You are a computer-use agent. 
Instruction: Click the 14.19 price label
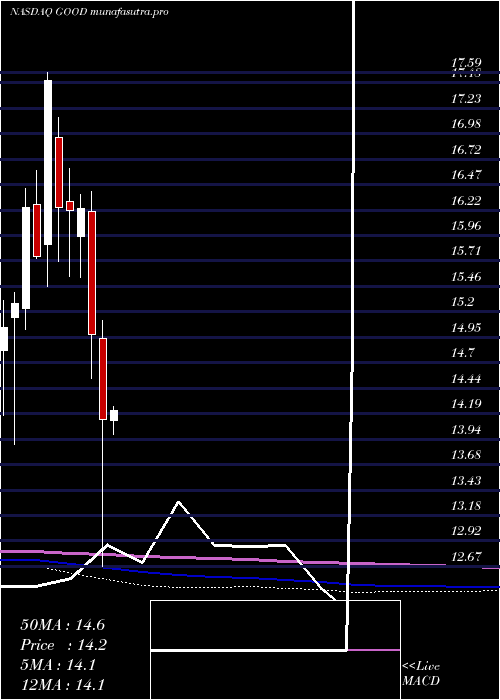point(466,404)
